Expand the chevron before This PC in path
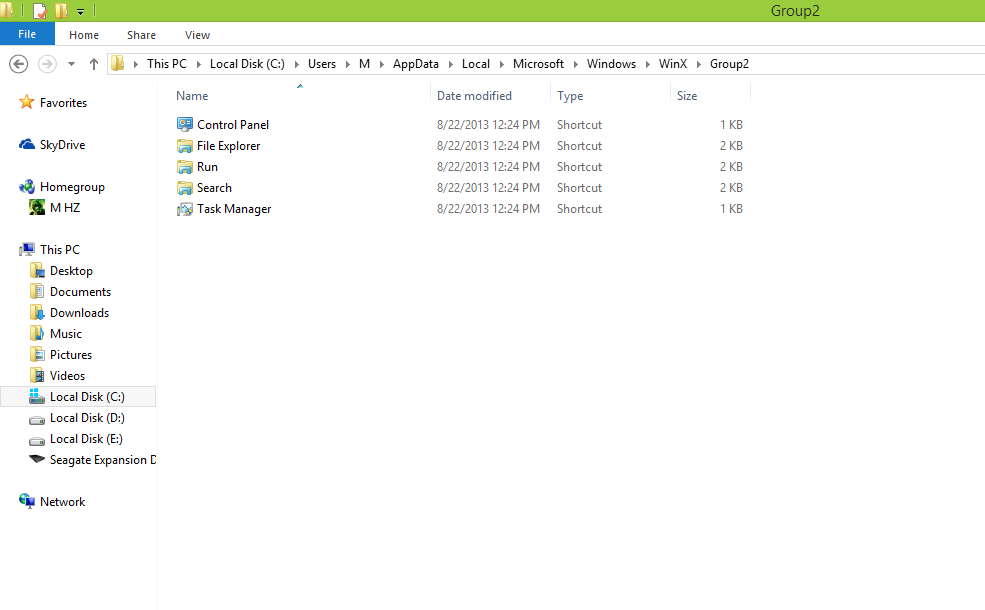Screen dimensions: 985x610 point(135,64)
